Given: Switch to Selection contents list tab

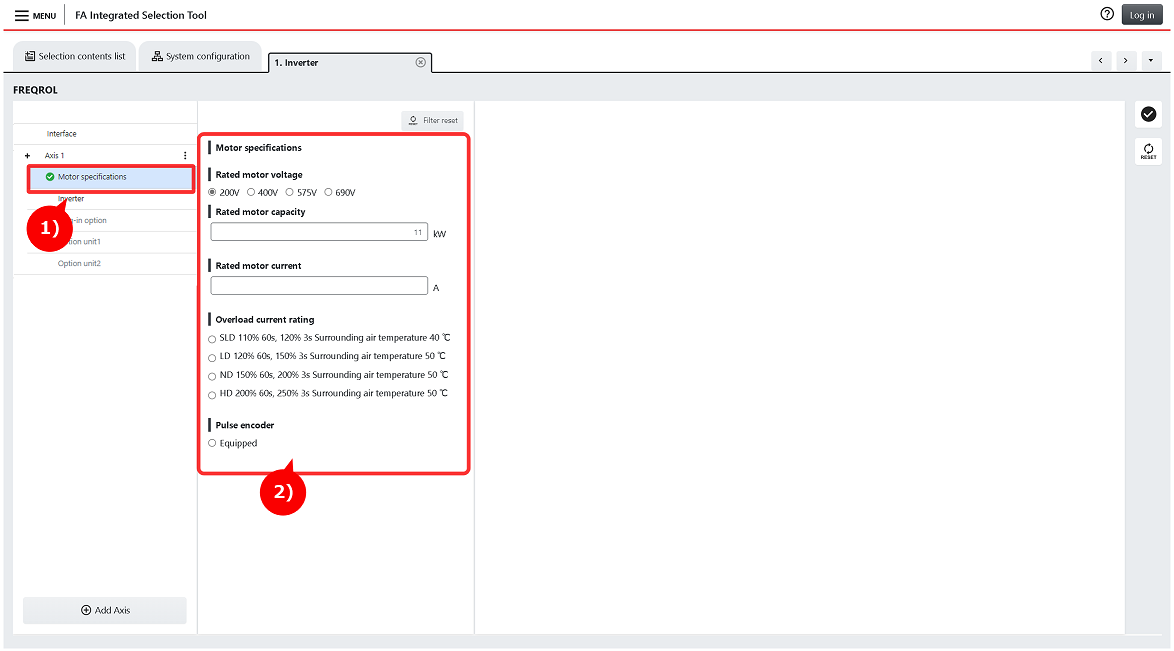Looking at the screenshot, I should click(x=75, y=56).
